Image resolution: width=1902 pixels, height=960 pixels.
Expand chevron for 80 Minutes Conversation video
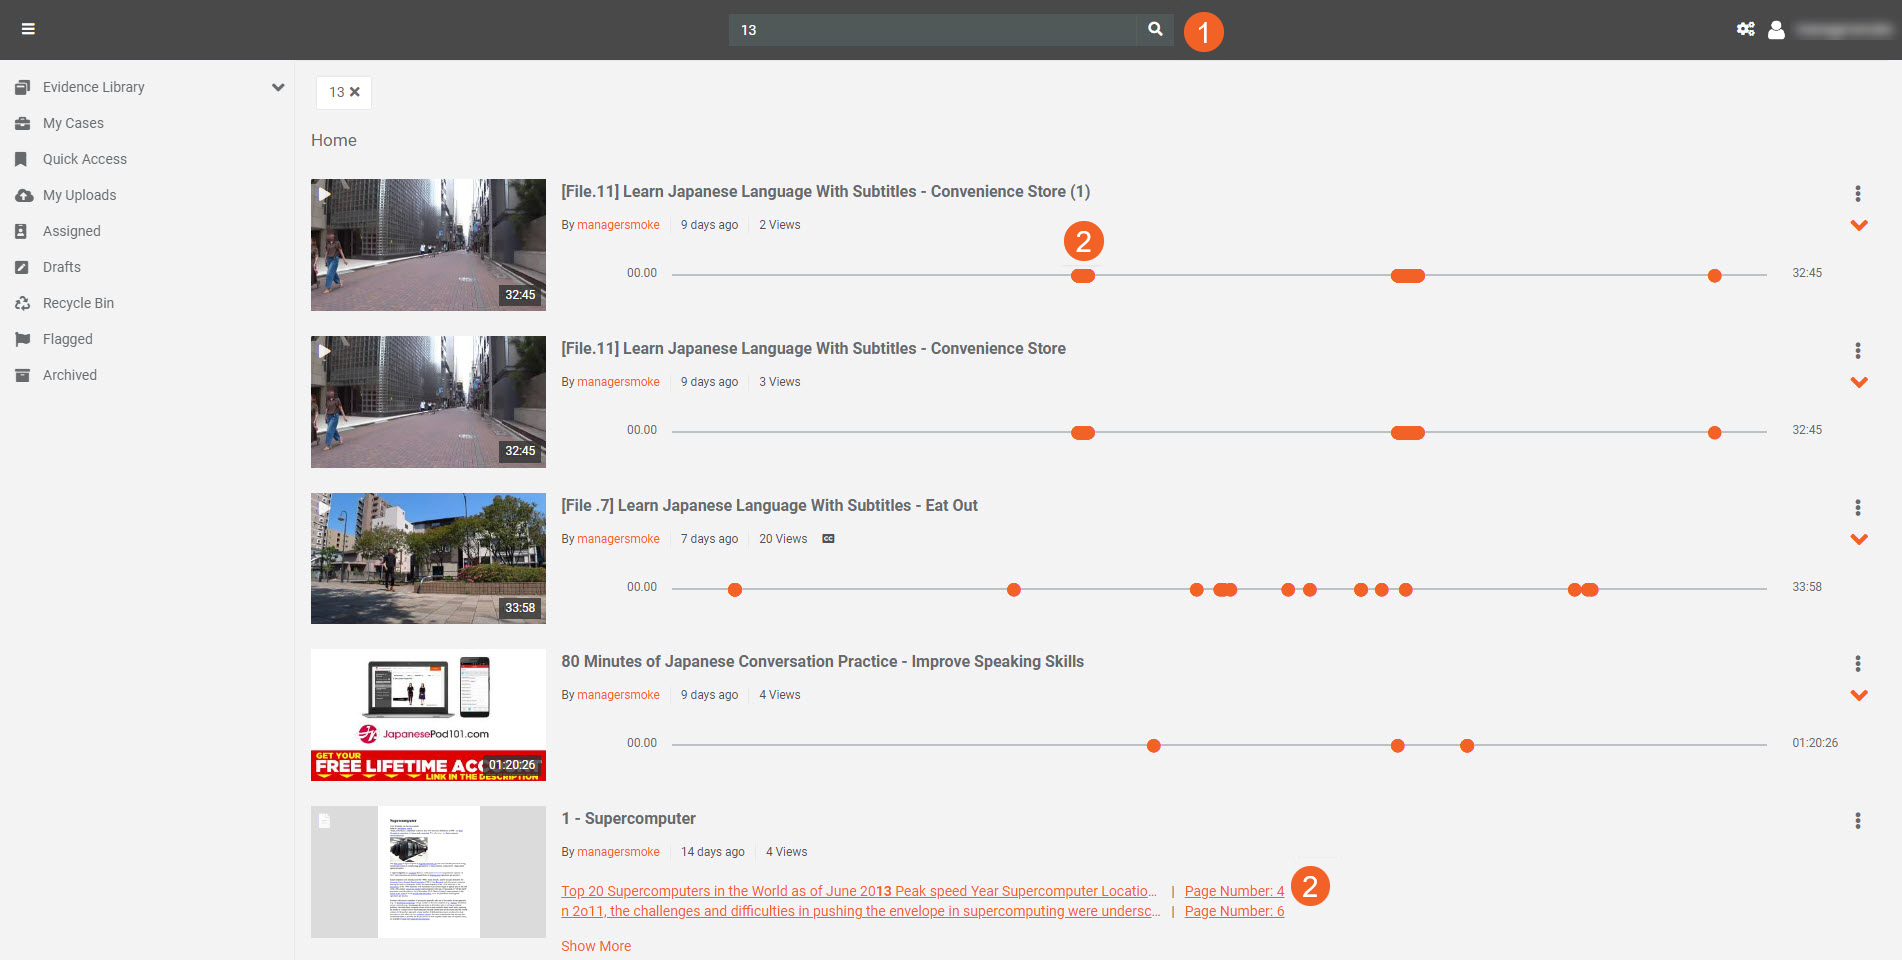click(1858, 696)
